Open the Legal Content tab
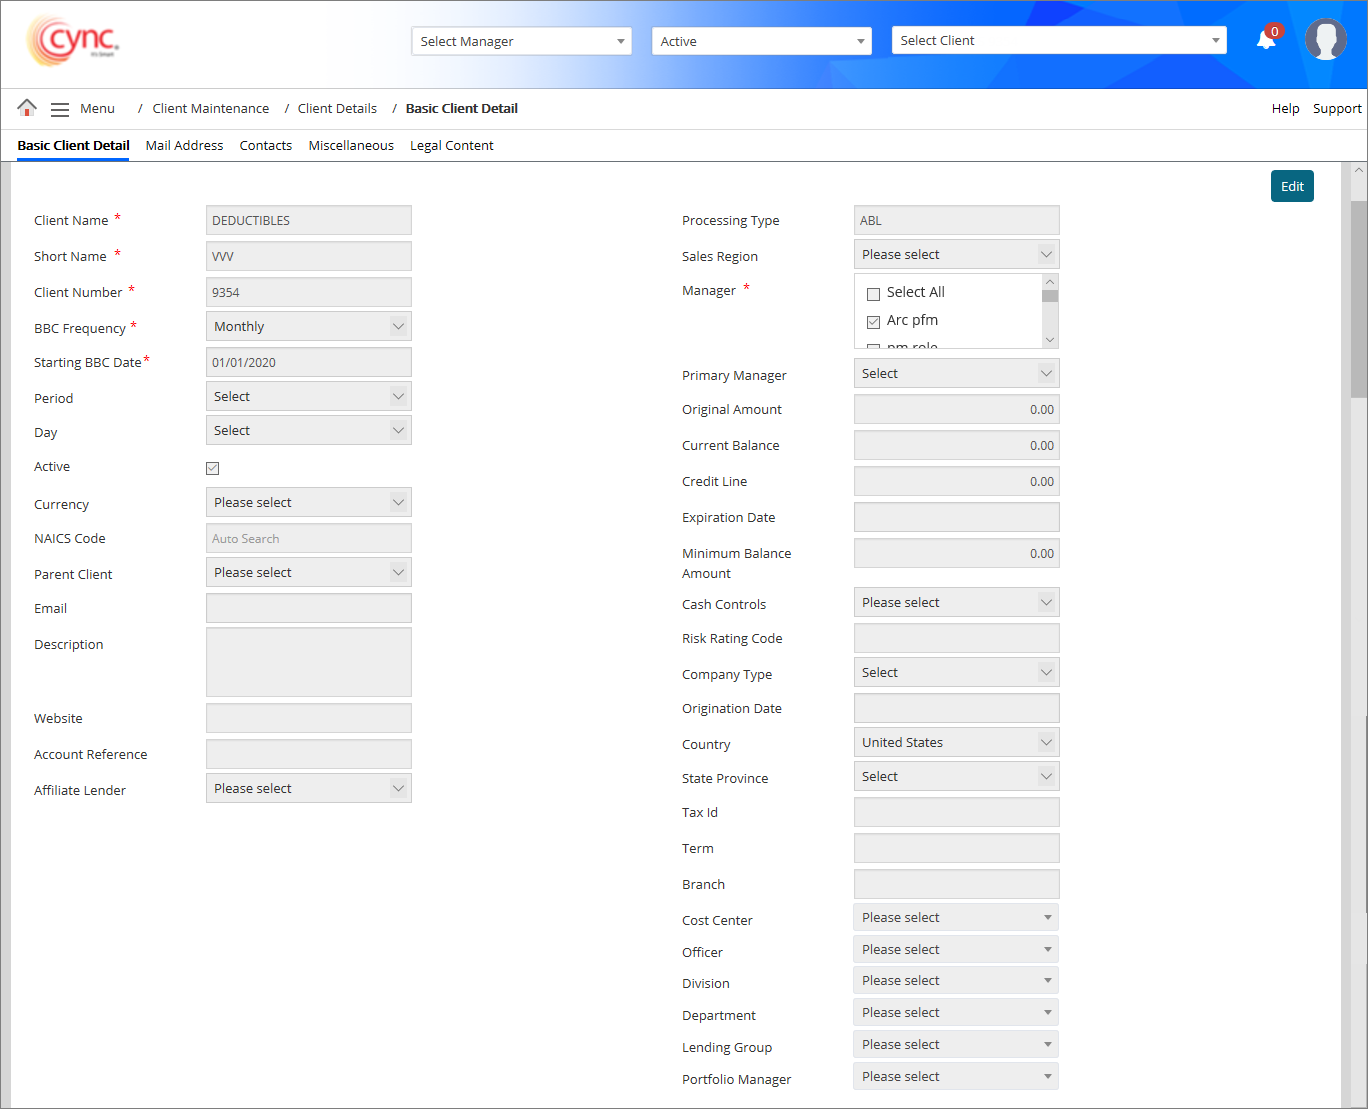The height and width of the screenshot is (1109, 1368). tap(451, 146)
